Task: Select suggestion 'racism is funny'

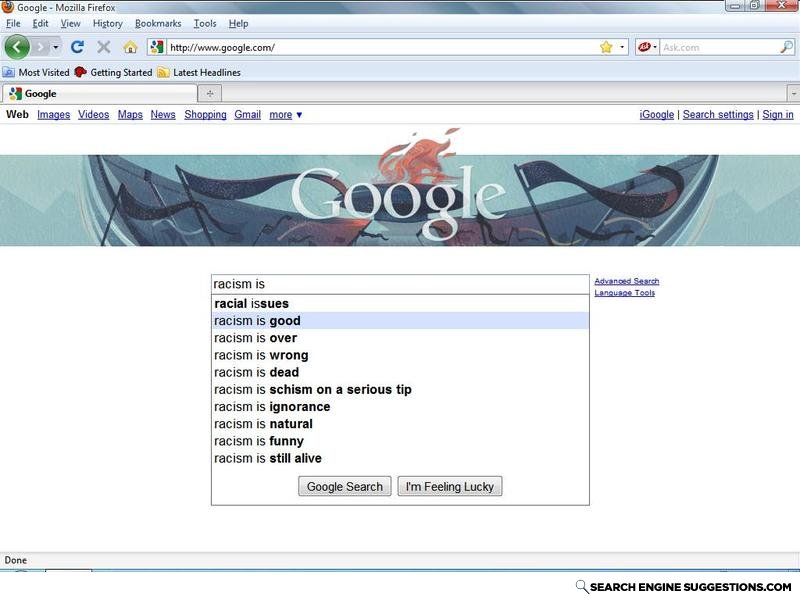Action: tap(401, 441)
